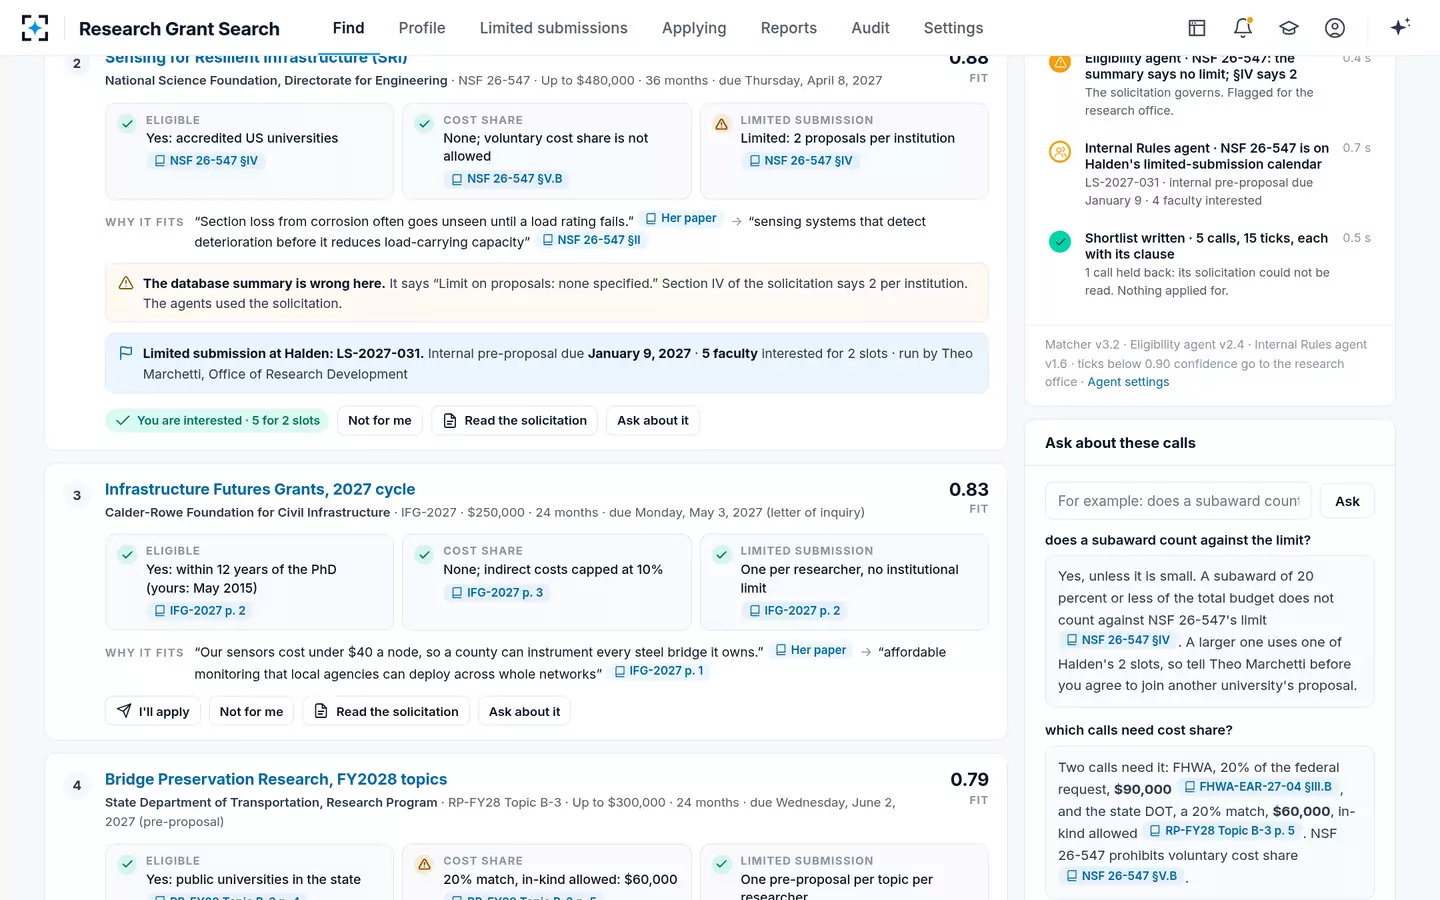Click the sparkle AI assistant icon
Image resolution: width=1440 pixels, height=900 pixels.
click(1400, 27)
